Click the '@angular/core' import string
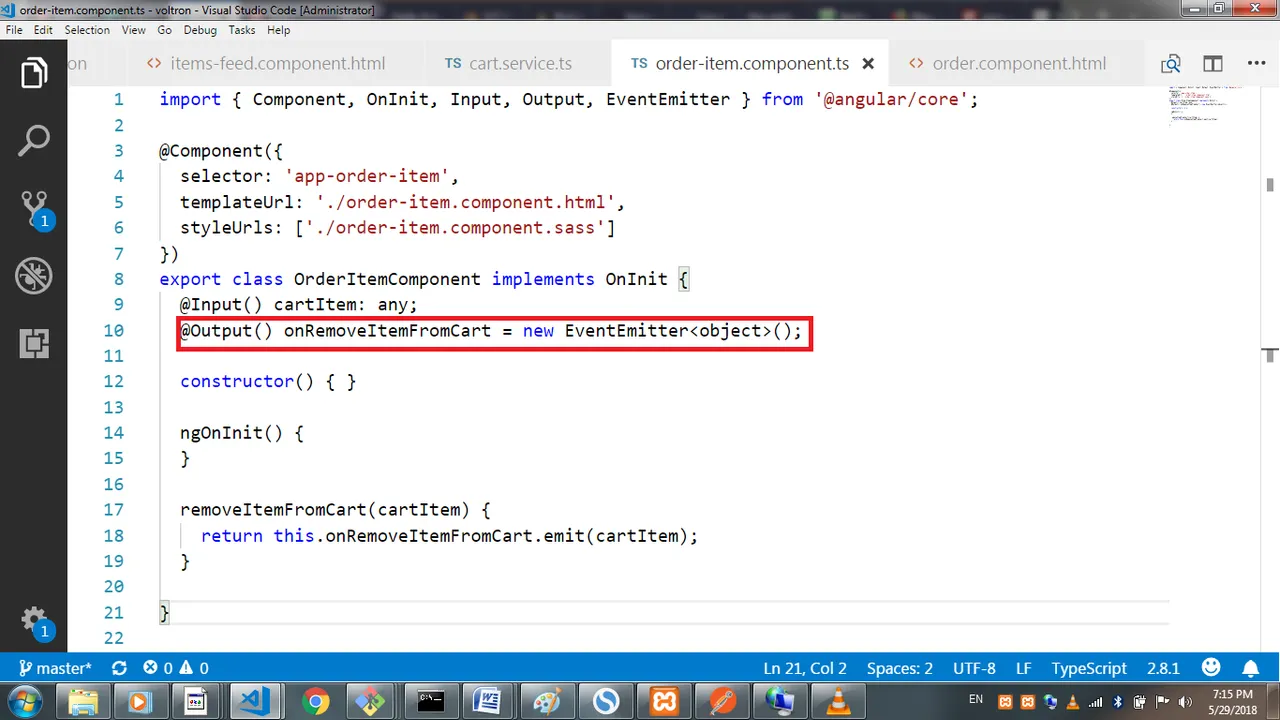Screen dimensions: 1280x720 [x=892, y=99]
